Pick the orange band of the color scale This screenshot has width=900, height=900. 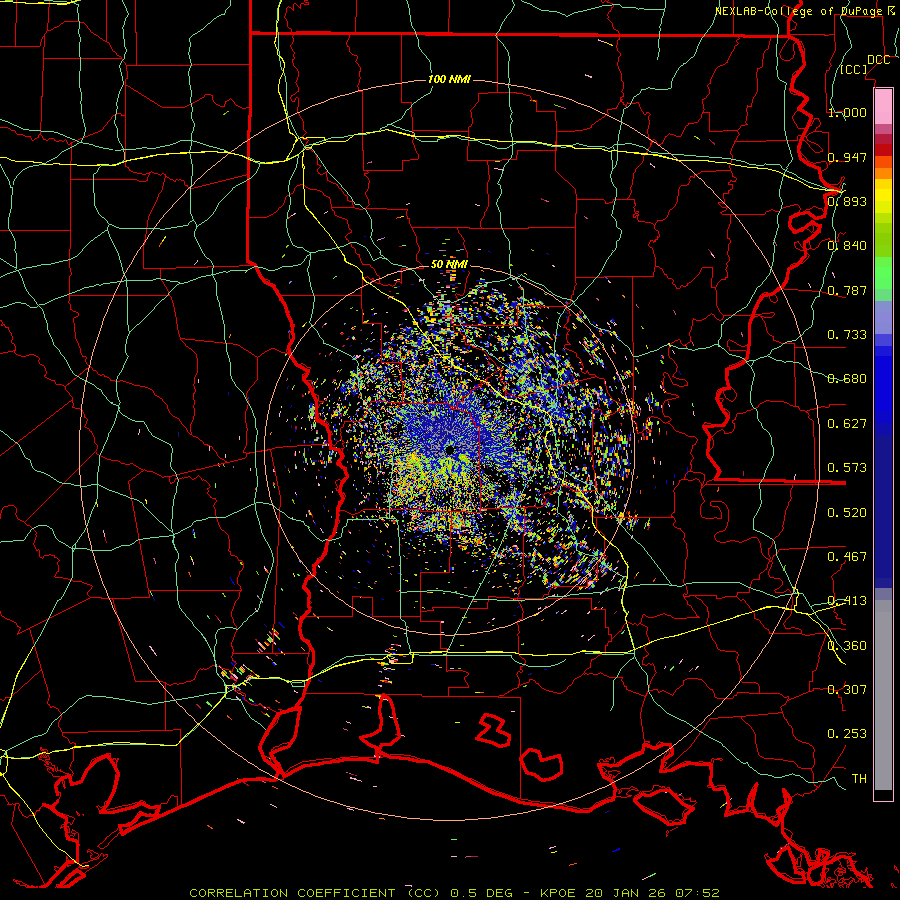point(883,168)
